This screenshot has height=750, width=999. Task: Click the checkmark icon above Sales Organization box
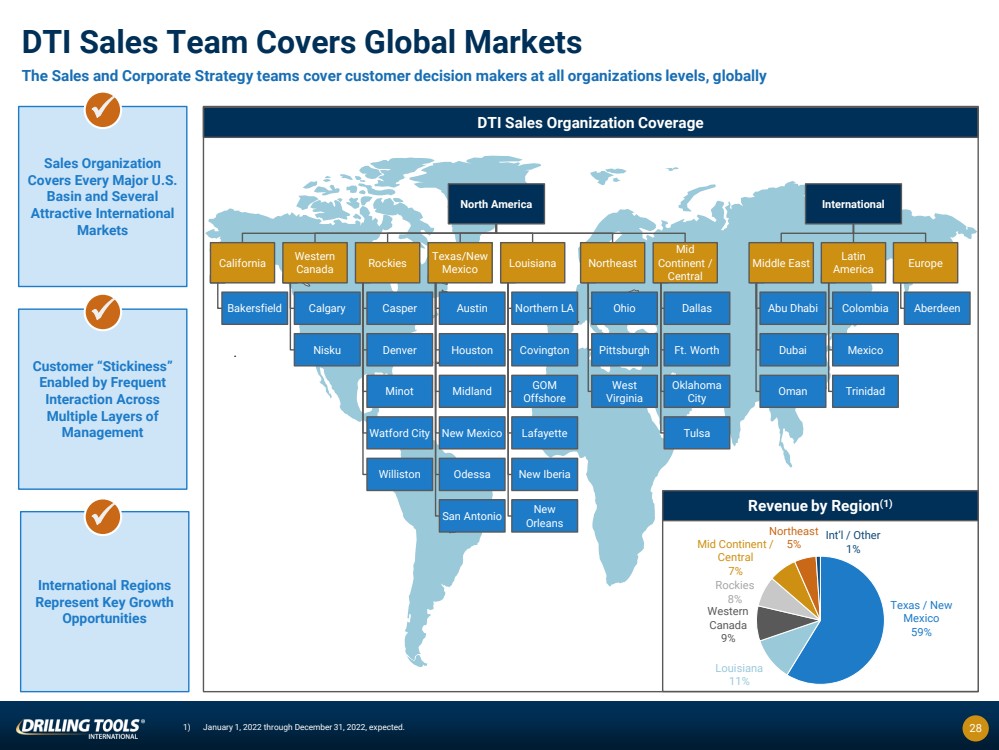pyautogui.click(x=103, y=110)
